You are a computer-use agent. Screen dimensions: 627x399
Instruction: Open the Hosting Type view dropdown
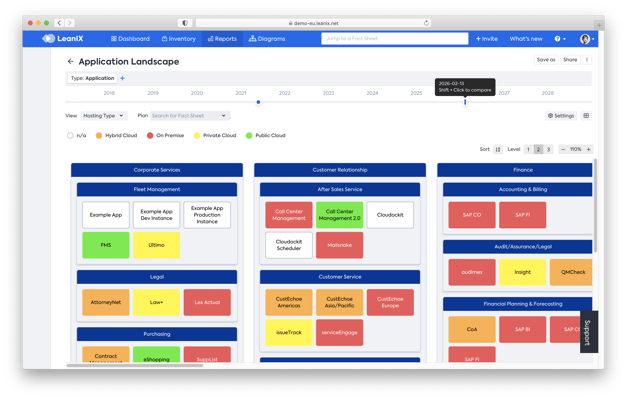pyautogui.click(x=104, y=116)
